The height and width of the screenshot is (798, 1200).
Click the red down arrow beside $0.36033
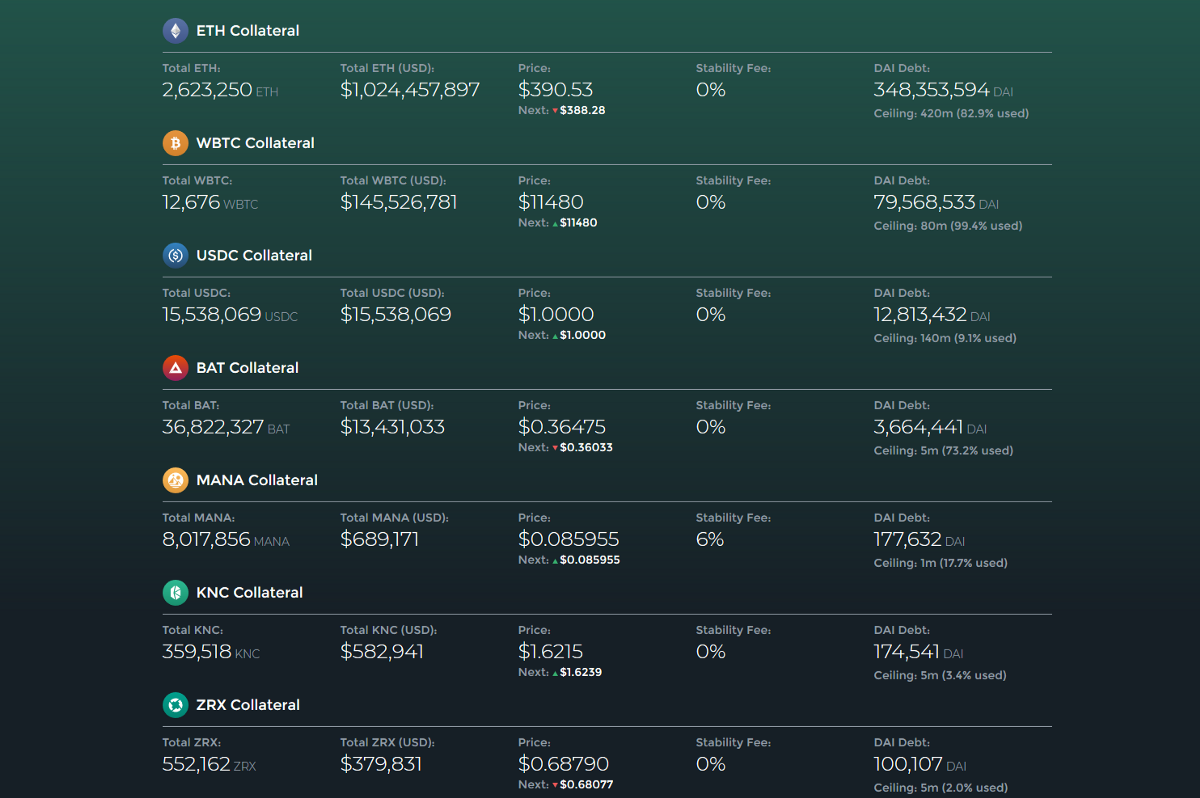pyautogui.click(x=555, y=448)
